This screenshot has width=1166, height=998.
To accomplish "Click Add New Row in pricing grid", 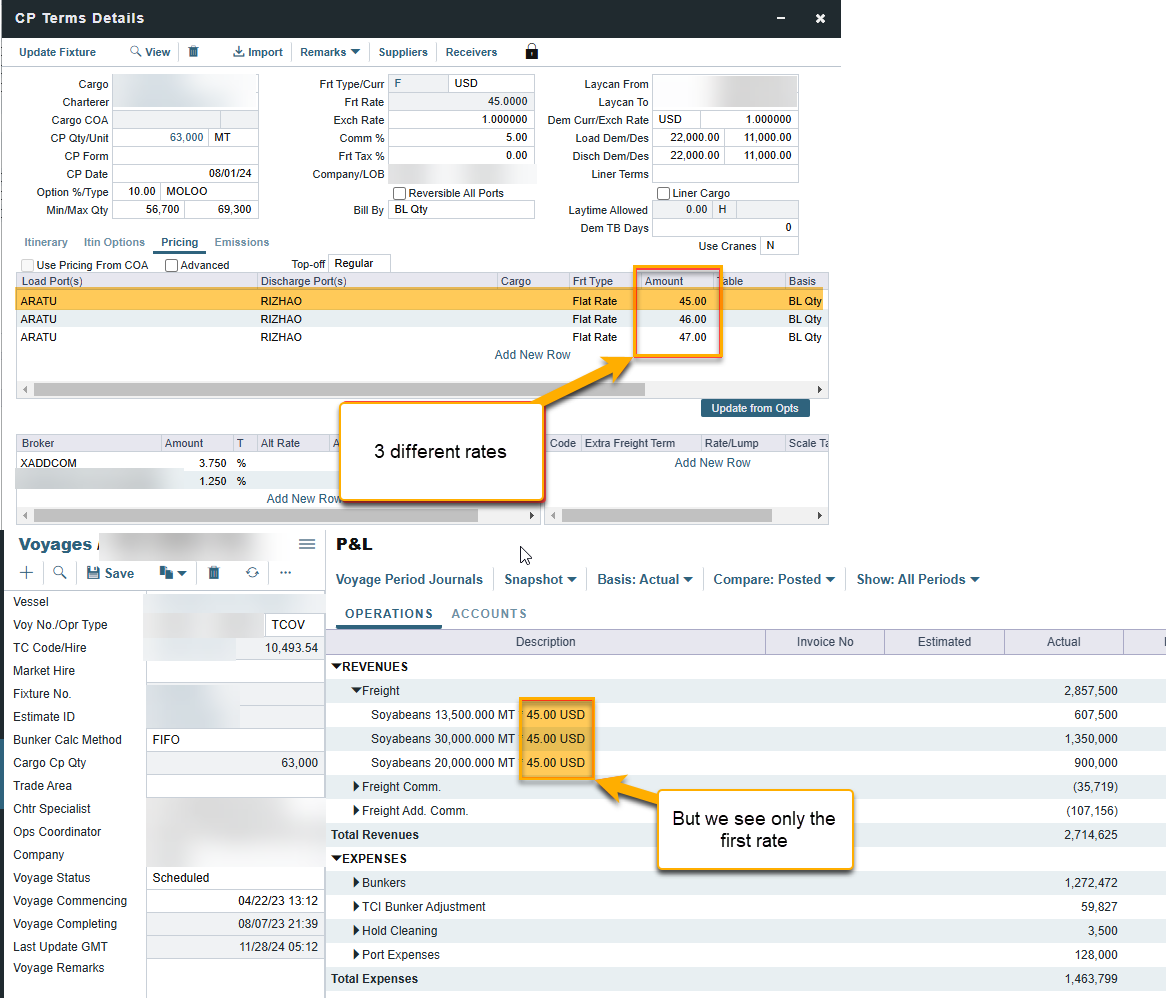I will [532, 355].
